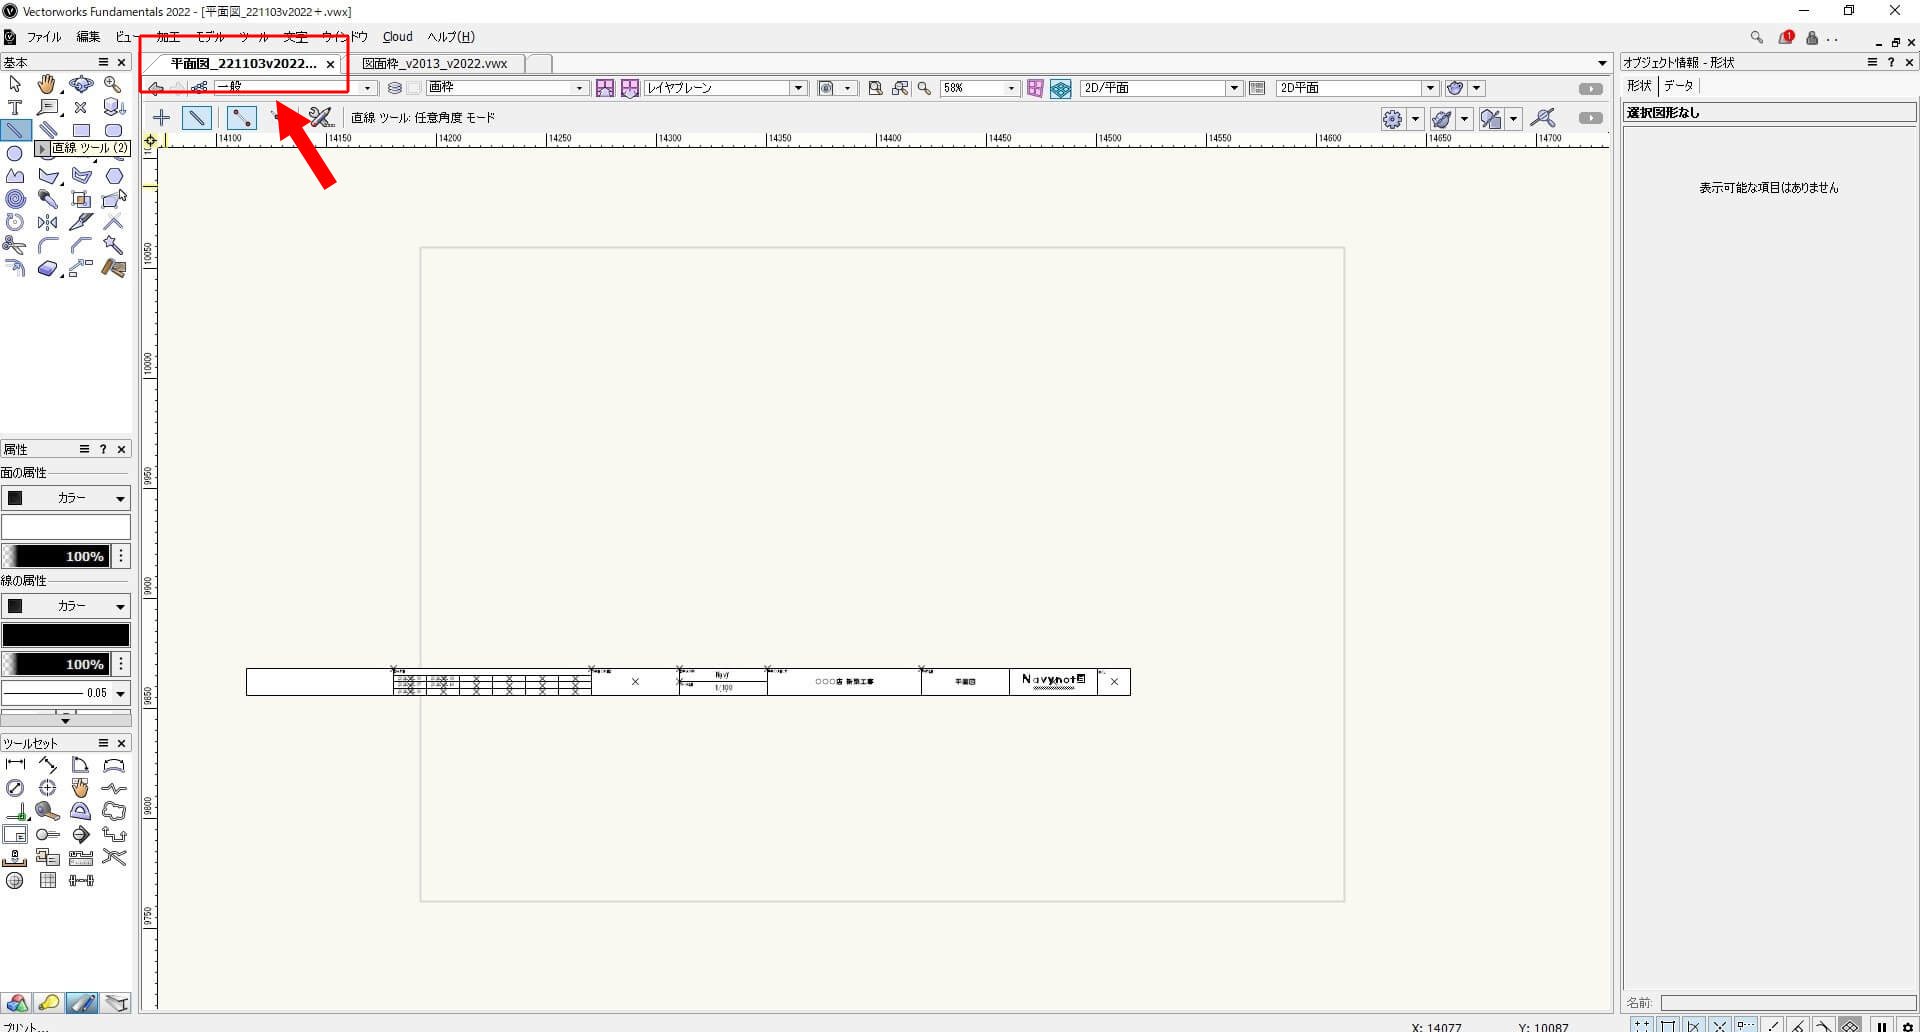Click the 名前 name input field
Viewport: 1920px width, 1032px height.
click(x=1788, y=1003)
